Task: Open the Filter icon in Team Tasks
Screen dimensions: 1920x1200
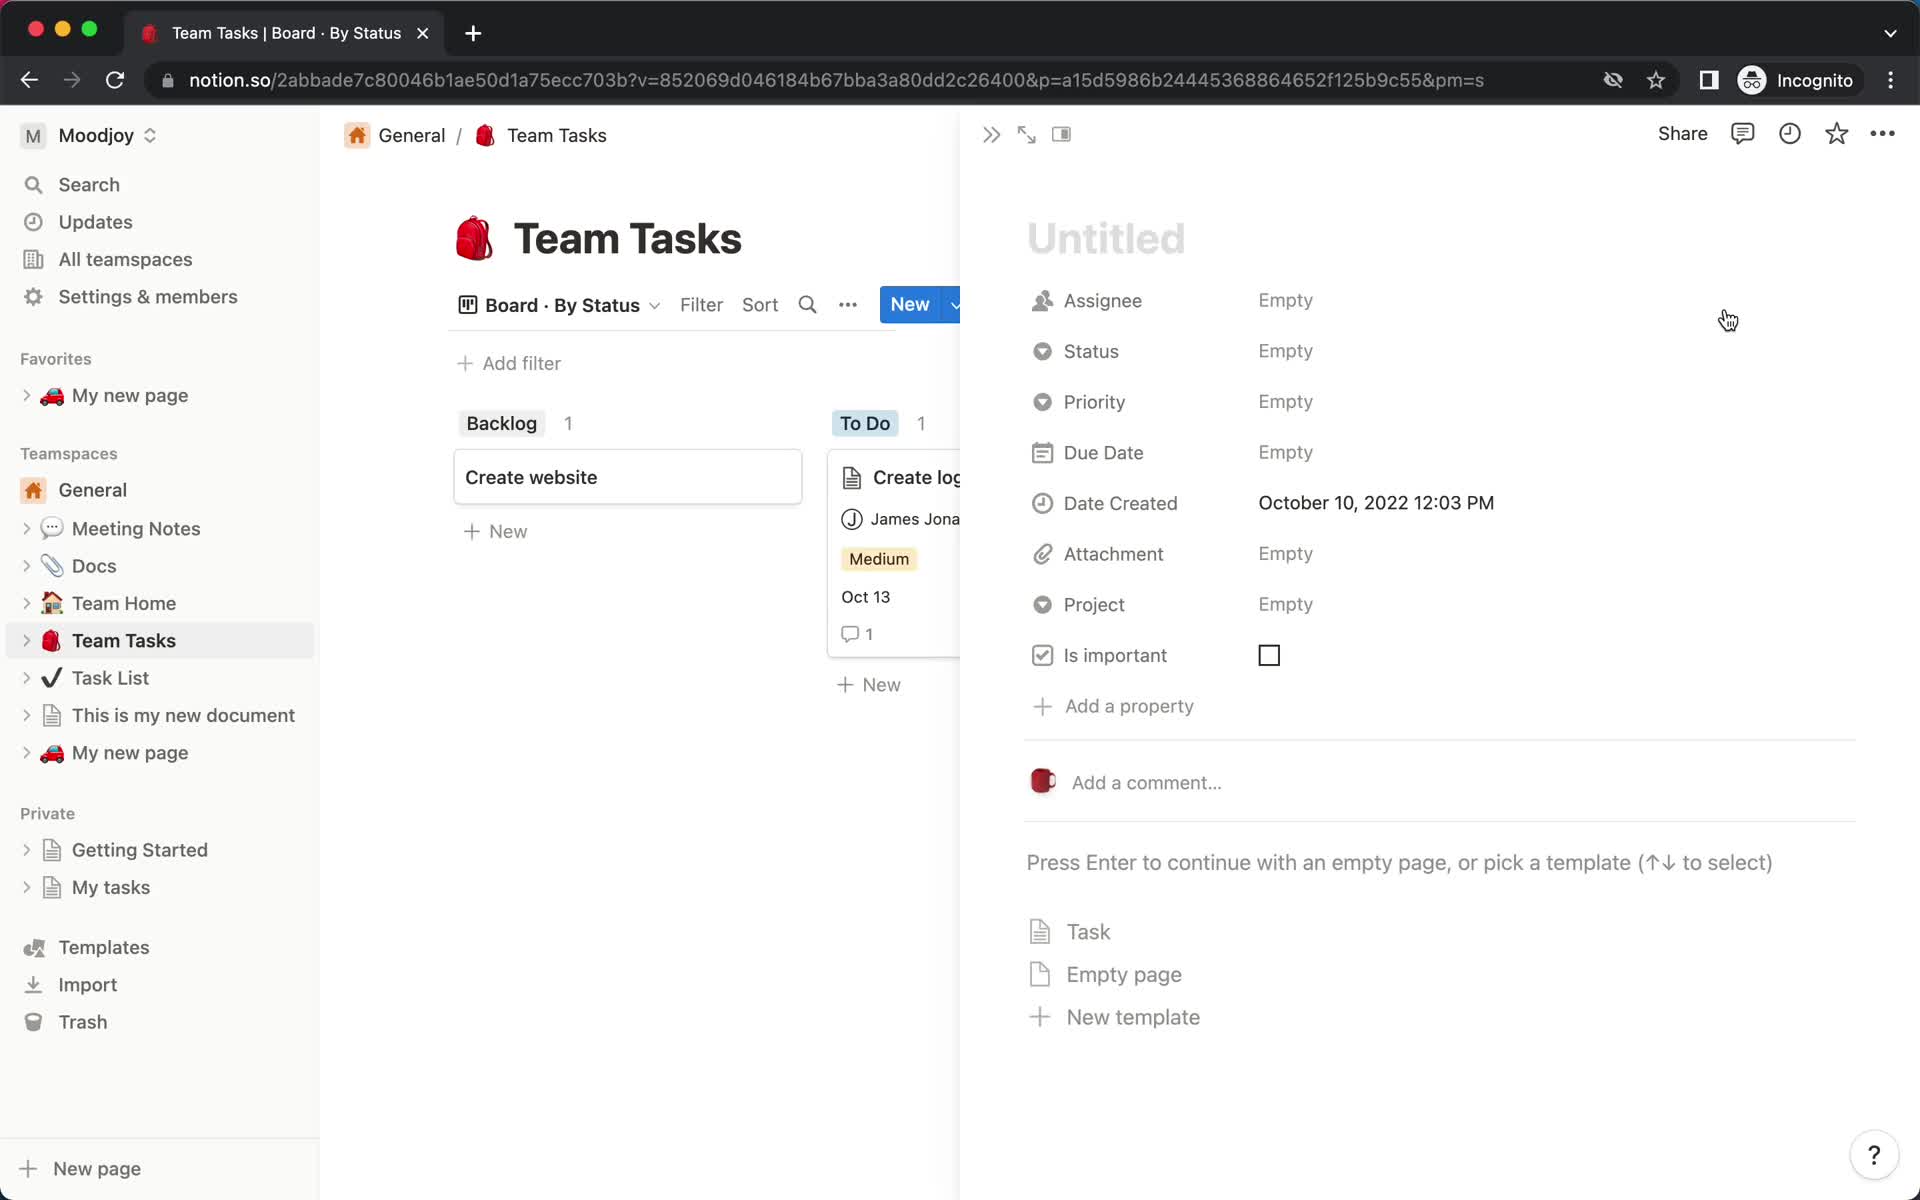Action: [702, 303]
